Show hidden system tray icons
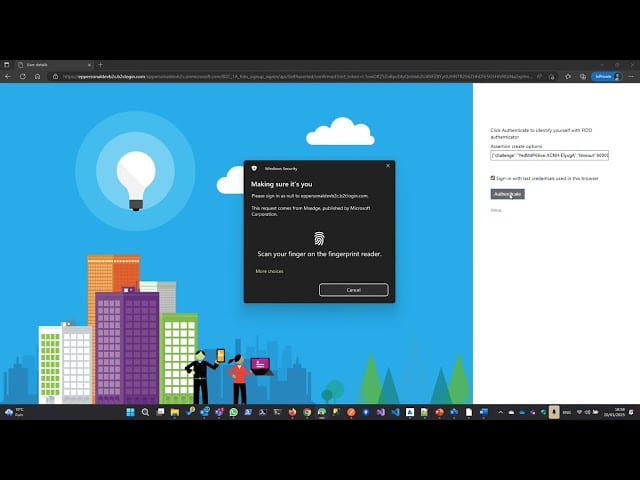Screen dimensions: 640x480 coord(500,412)
